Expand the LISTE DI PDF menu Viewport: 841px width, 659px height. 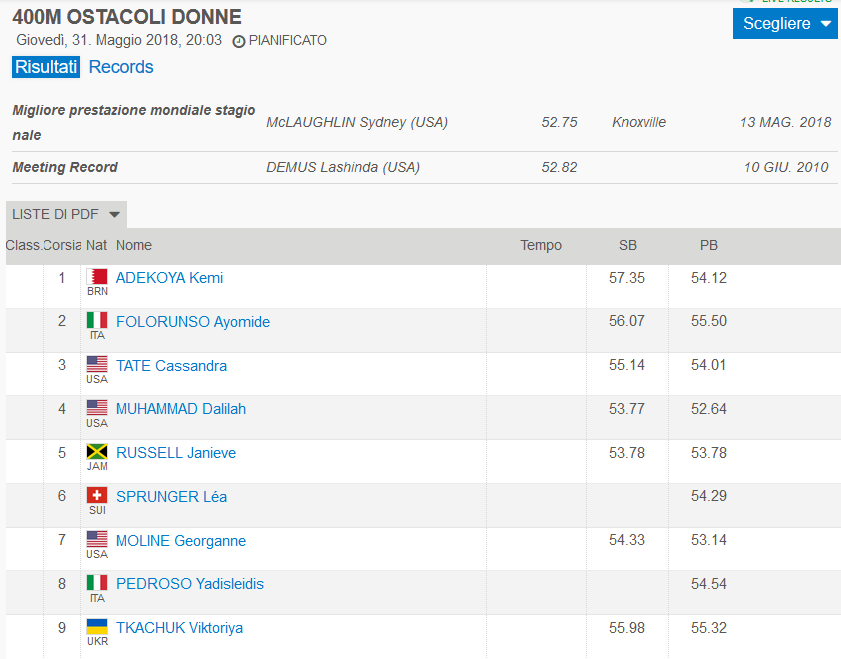click(x=66, y=214)
